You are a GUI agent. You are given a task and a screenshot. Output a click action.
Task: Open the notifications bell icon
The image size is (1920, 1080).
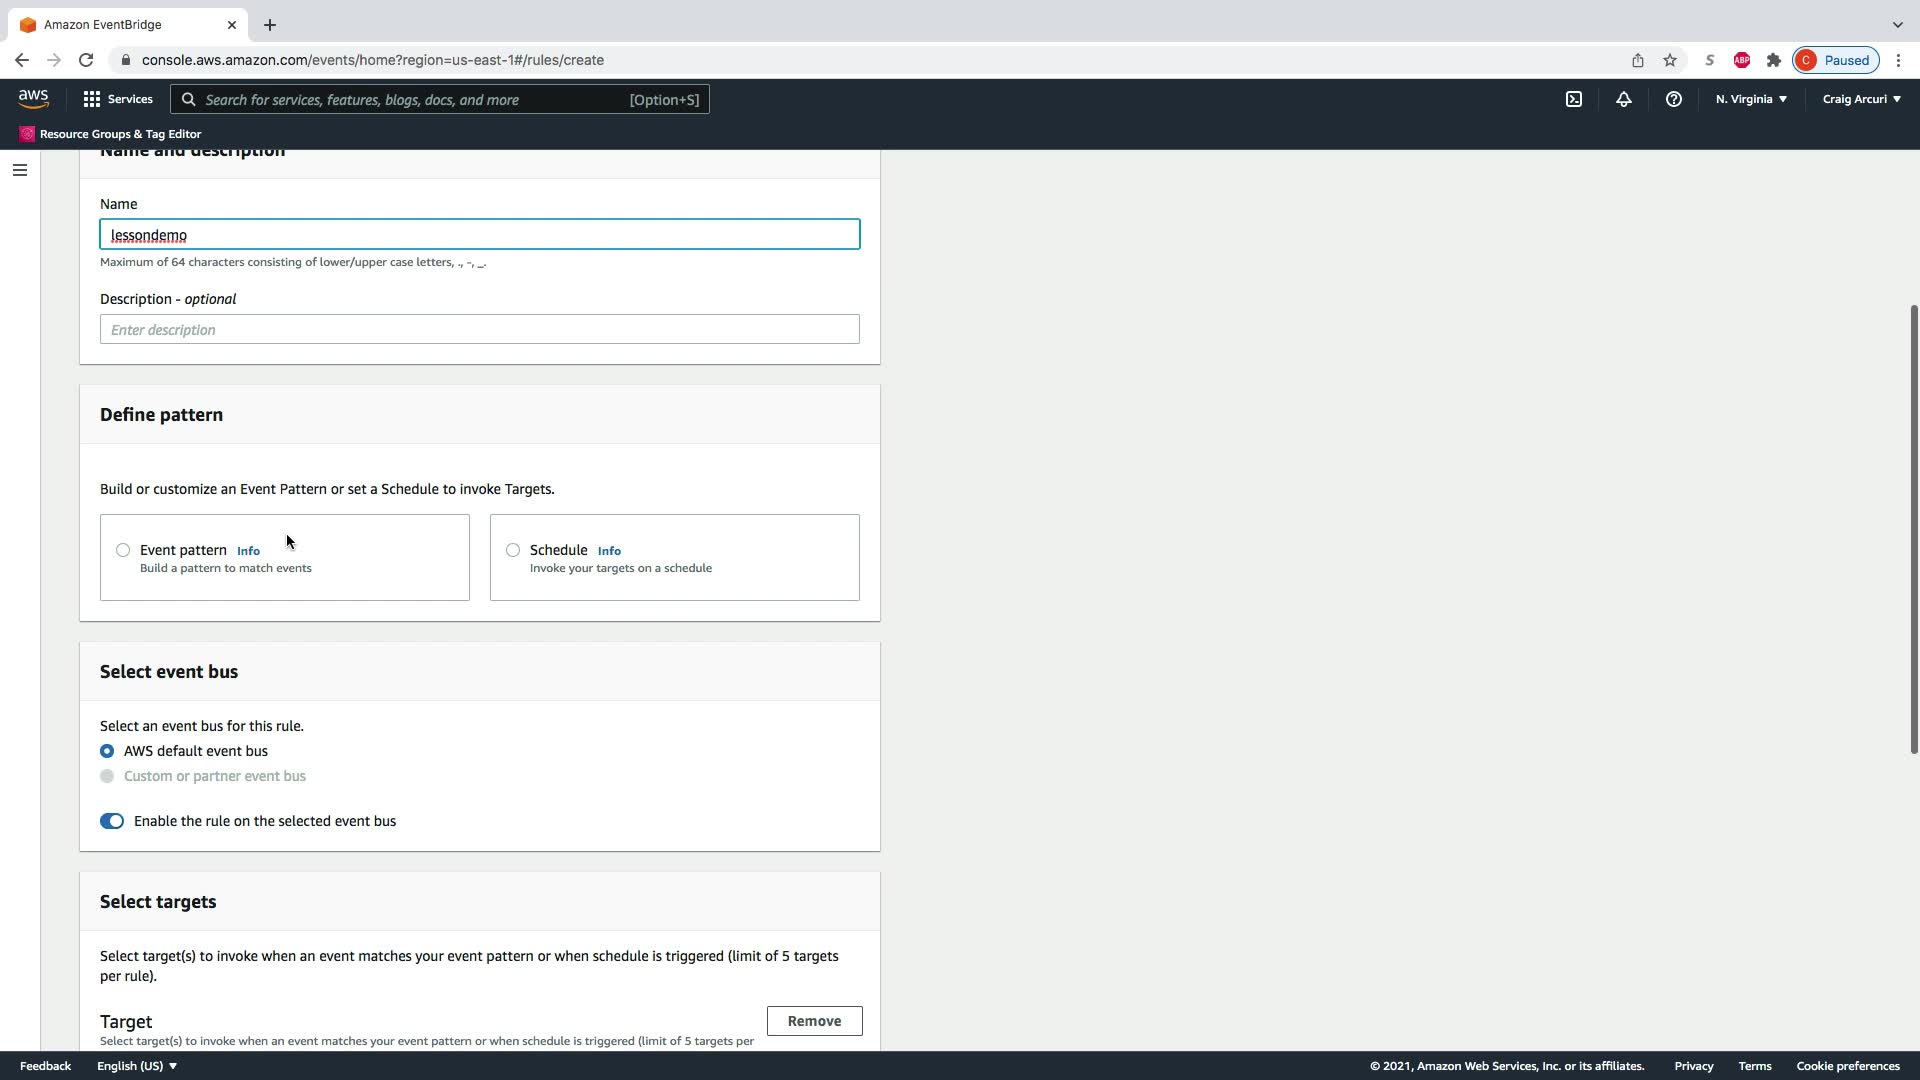(x=1623, y=99)
